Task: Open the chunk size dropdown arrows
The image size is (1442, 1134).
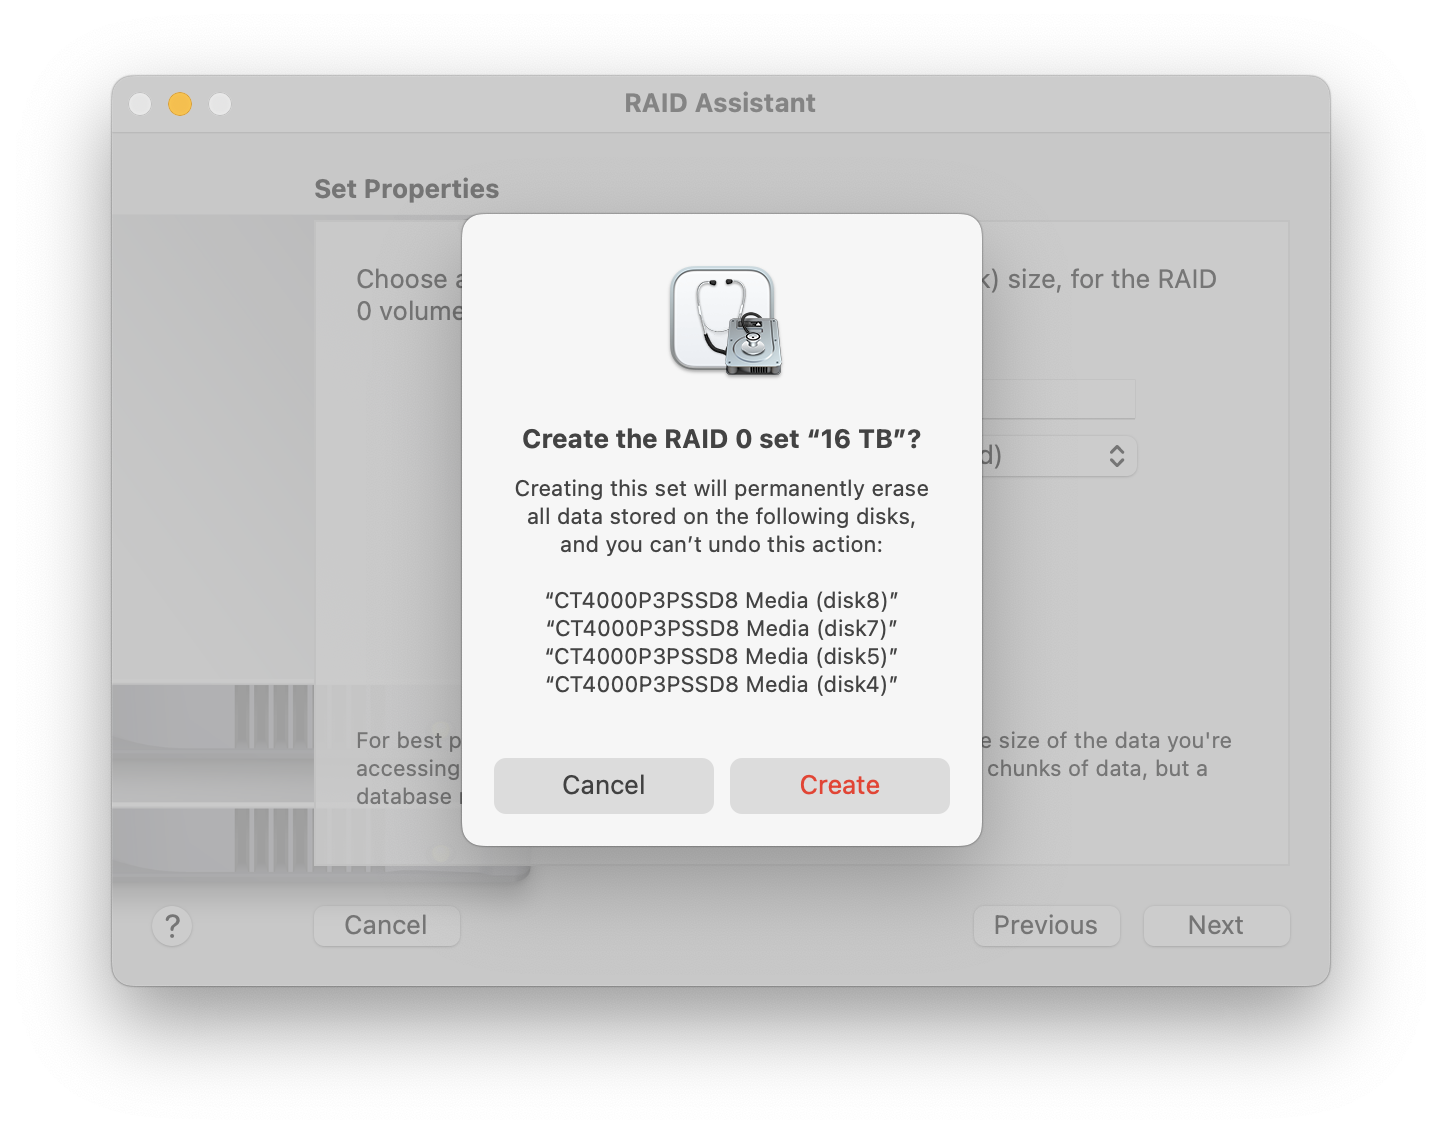Action: [x=1117, y=456]
